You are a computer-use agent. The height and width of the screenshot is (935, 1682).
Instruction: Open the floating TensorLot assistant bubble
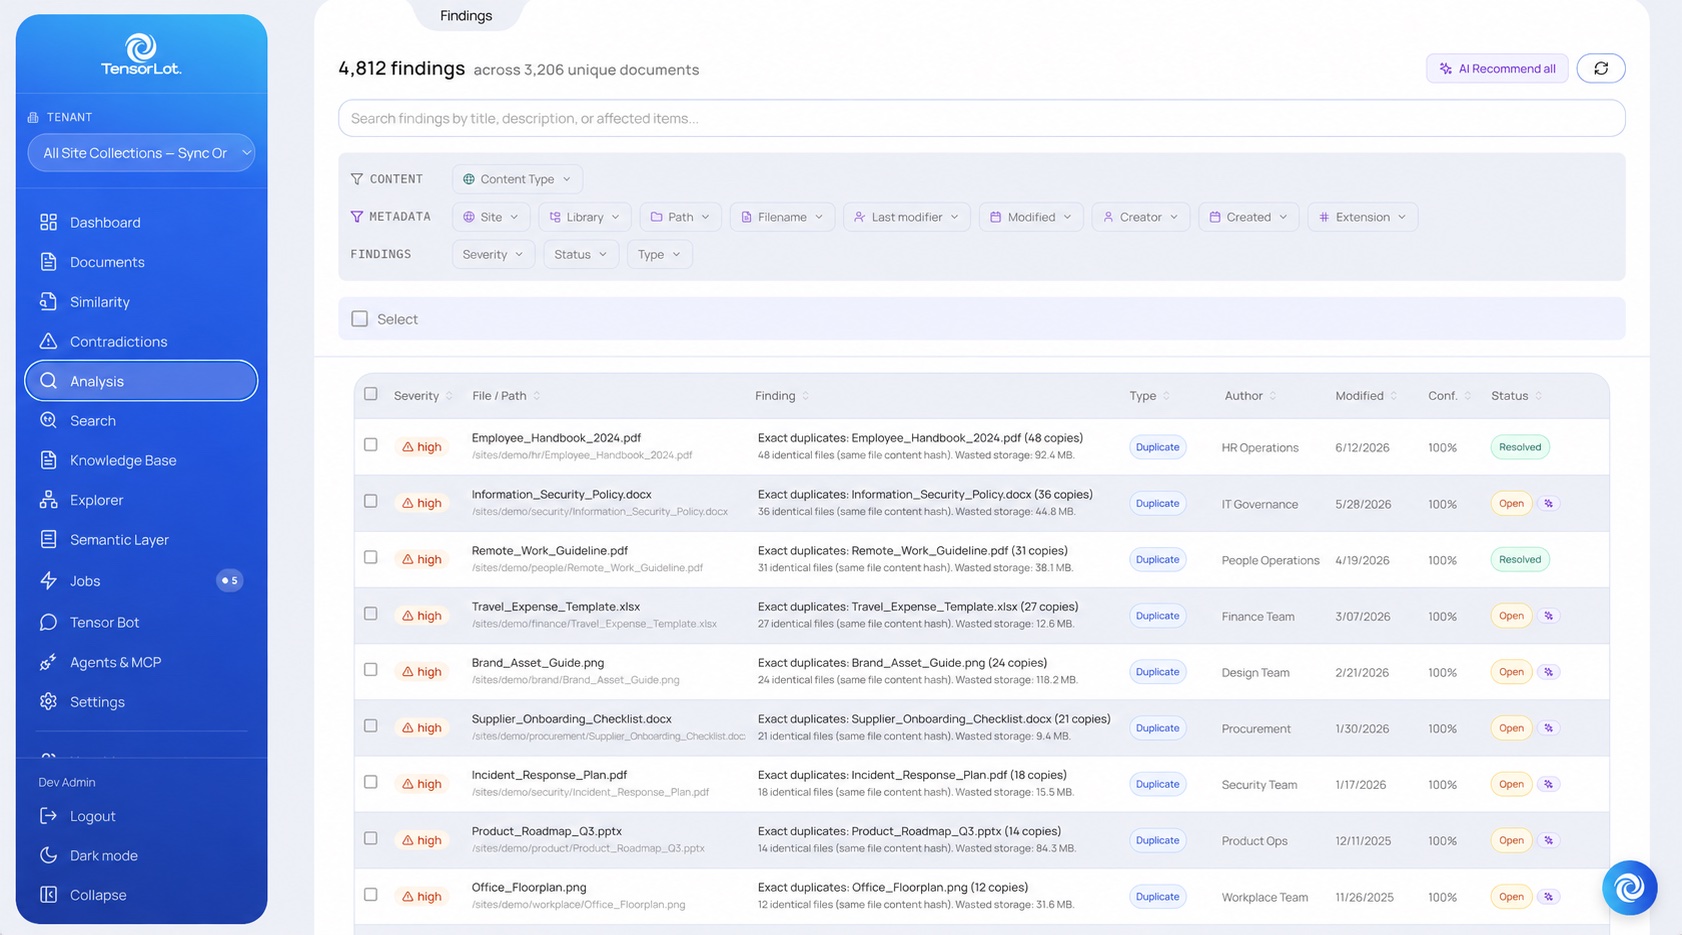point(1629,887)
